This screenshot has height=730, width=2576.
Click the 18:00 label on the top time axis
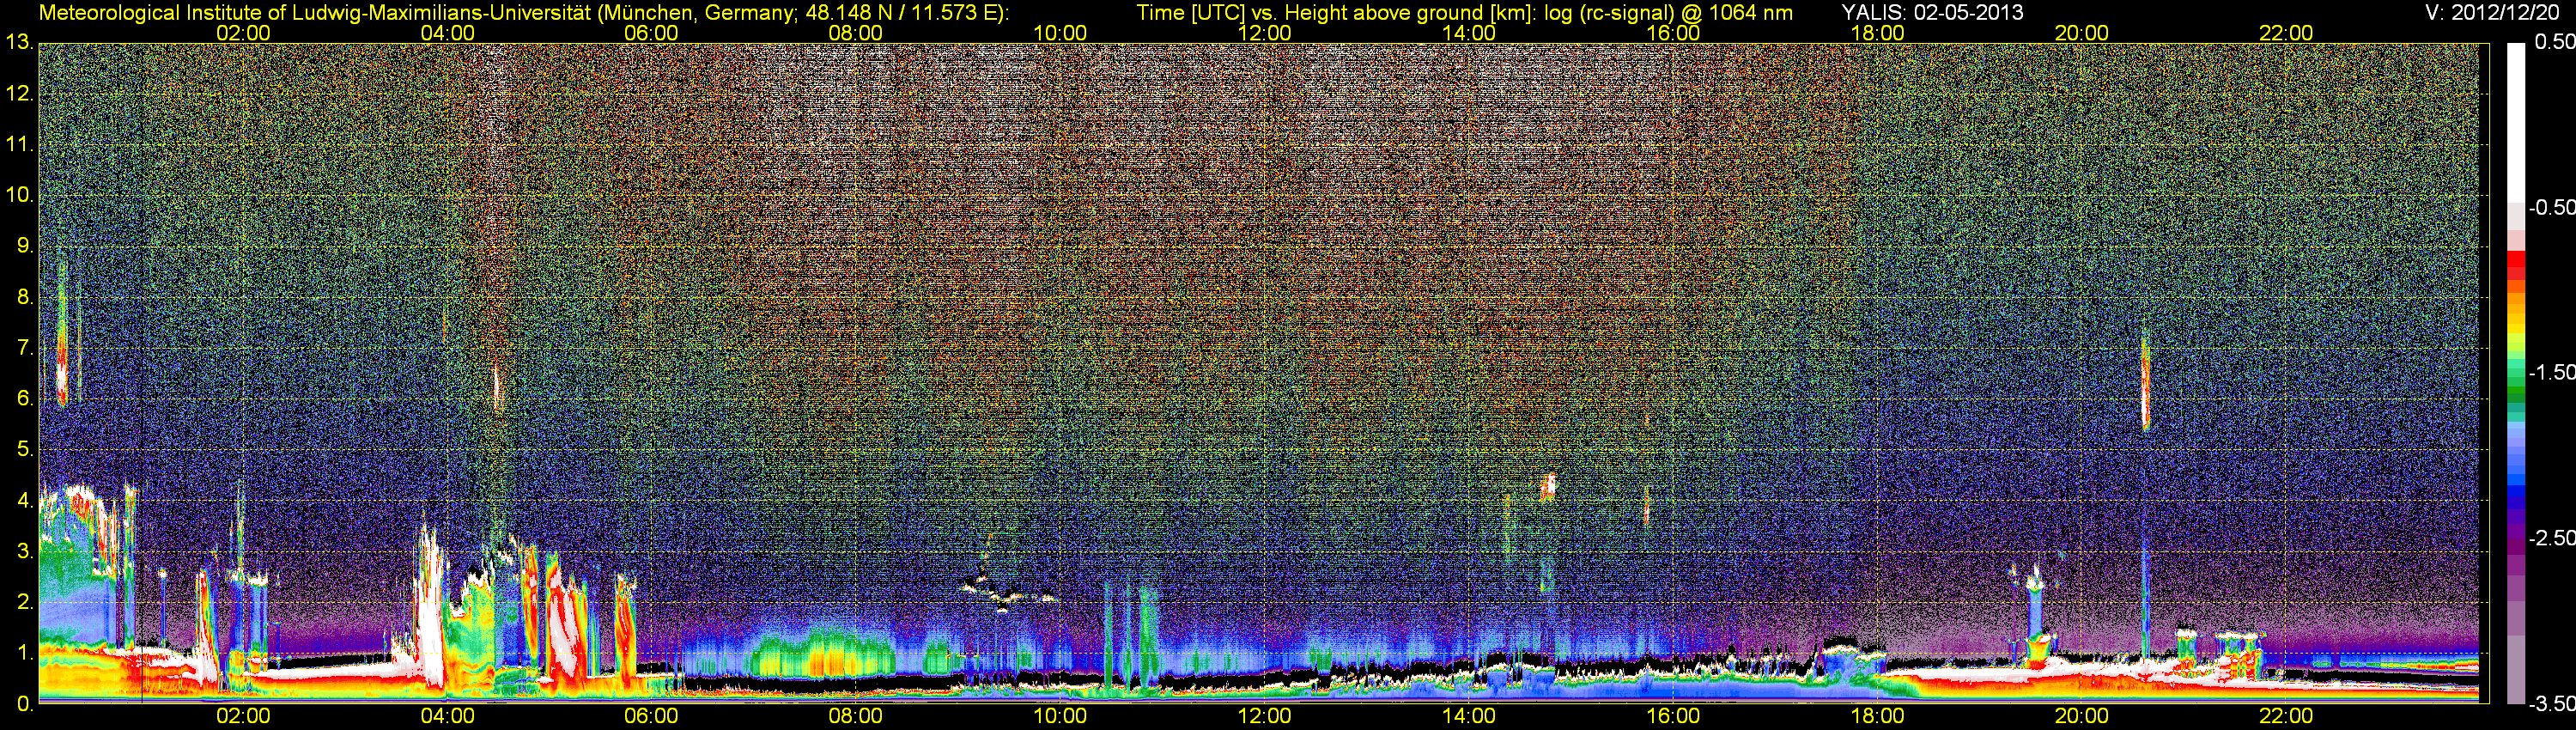[1877, 33]
